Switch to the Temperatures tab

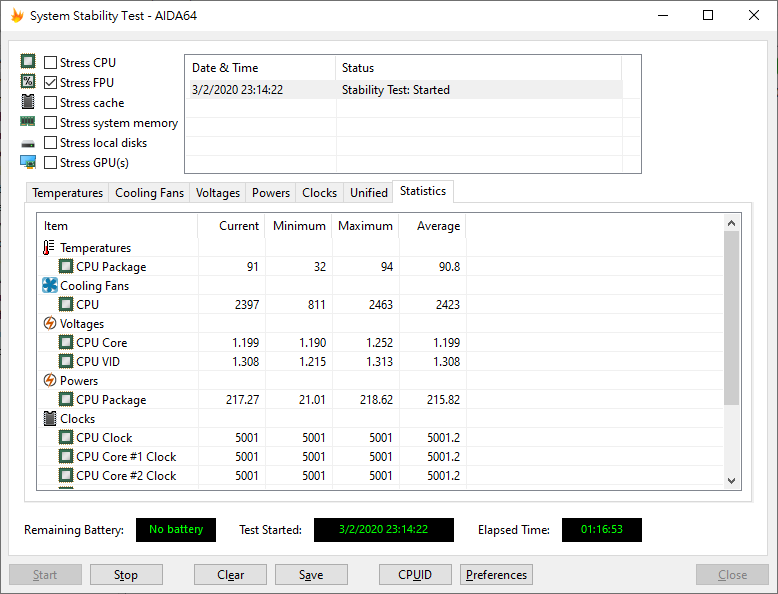click(67, 193)
